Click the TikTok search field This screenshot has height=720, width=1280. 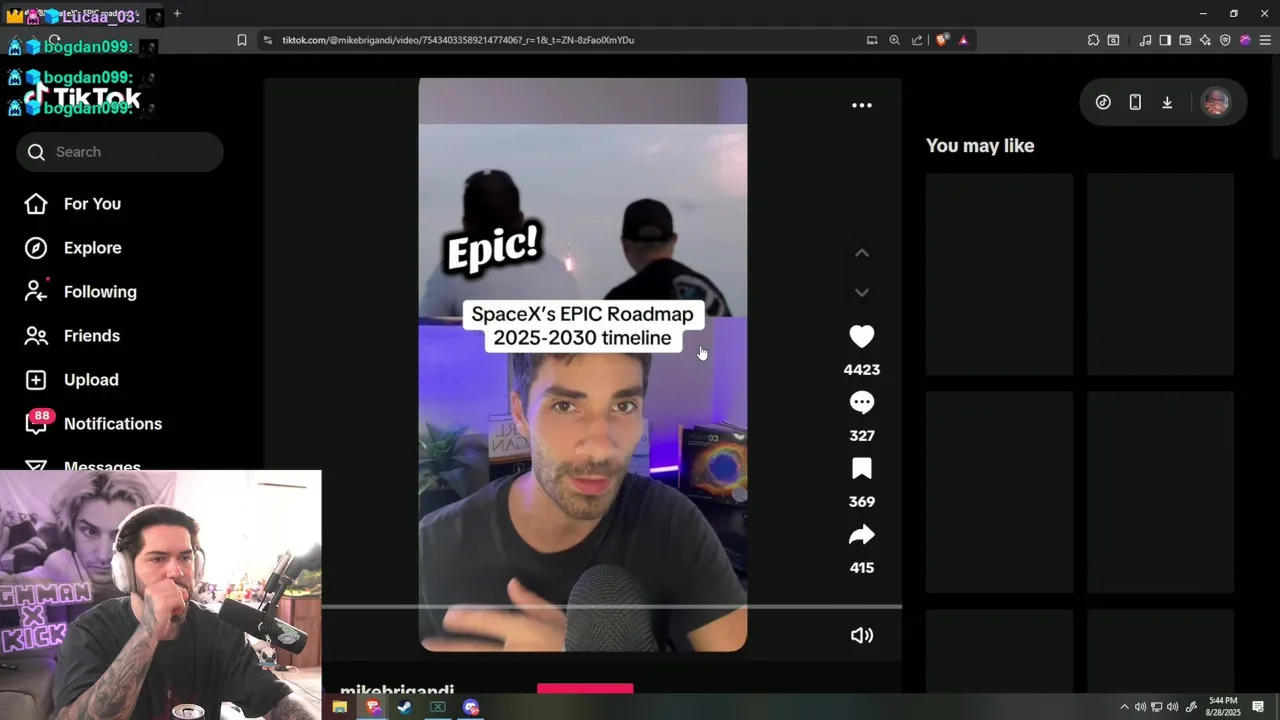tap(120, 152)
